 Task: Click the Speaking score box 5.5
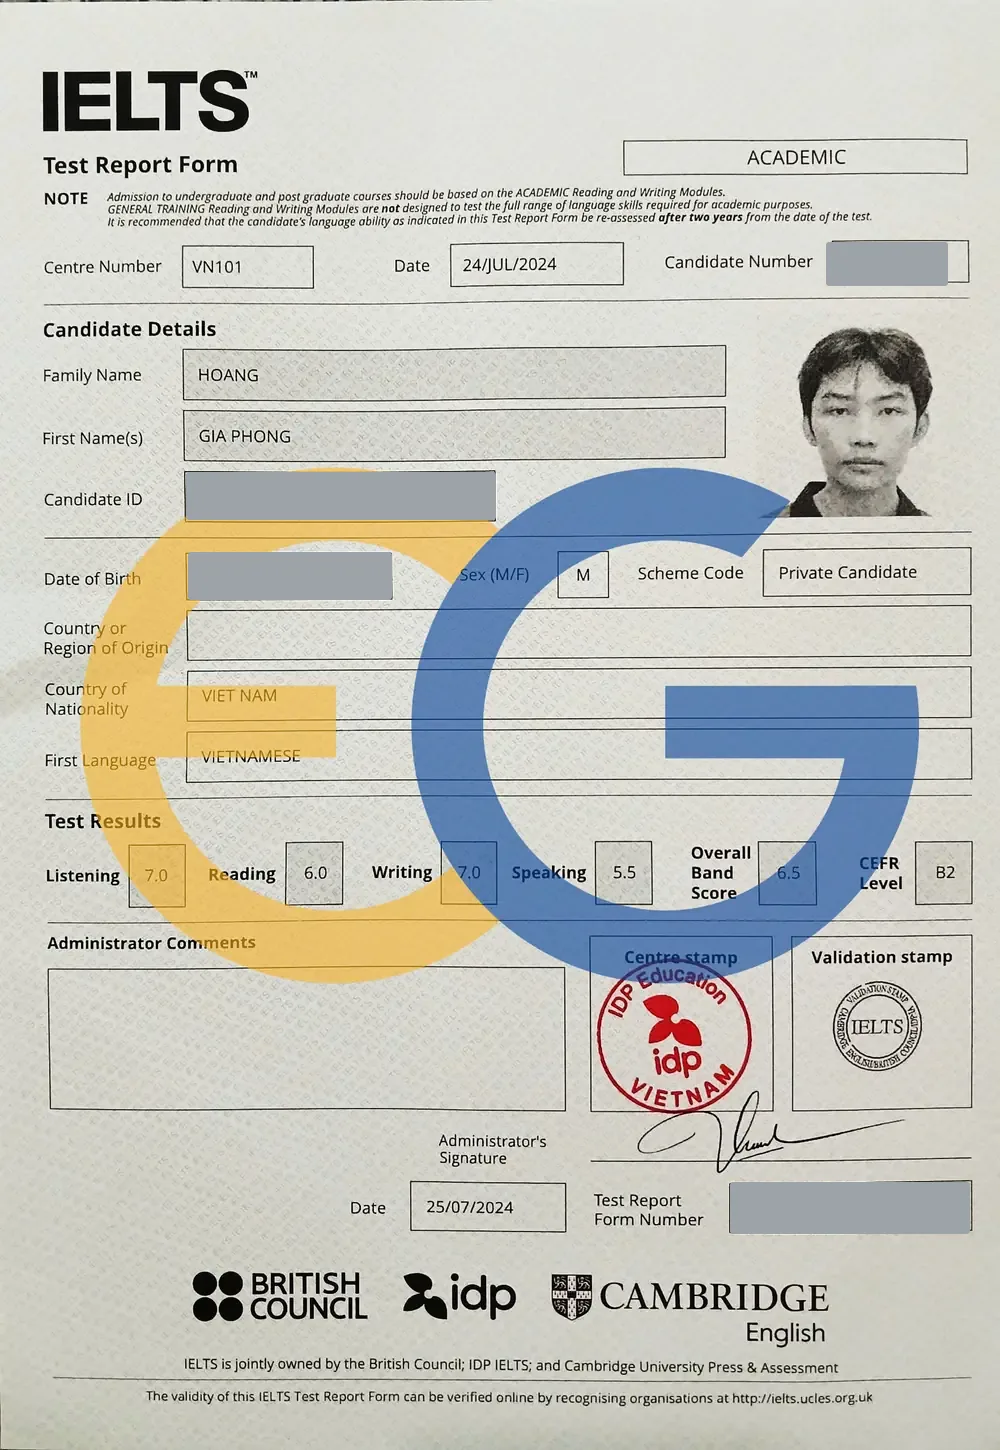(x=624, y=873)
